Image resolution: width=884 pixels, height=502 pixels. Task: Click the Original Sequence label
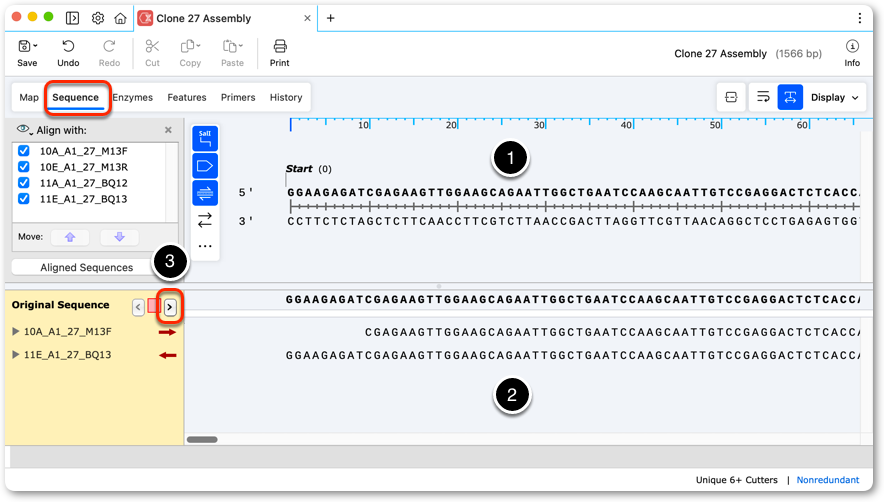click(60, 305)
